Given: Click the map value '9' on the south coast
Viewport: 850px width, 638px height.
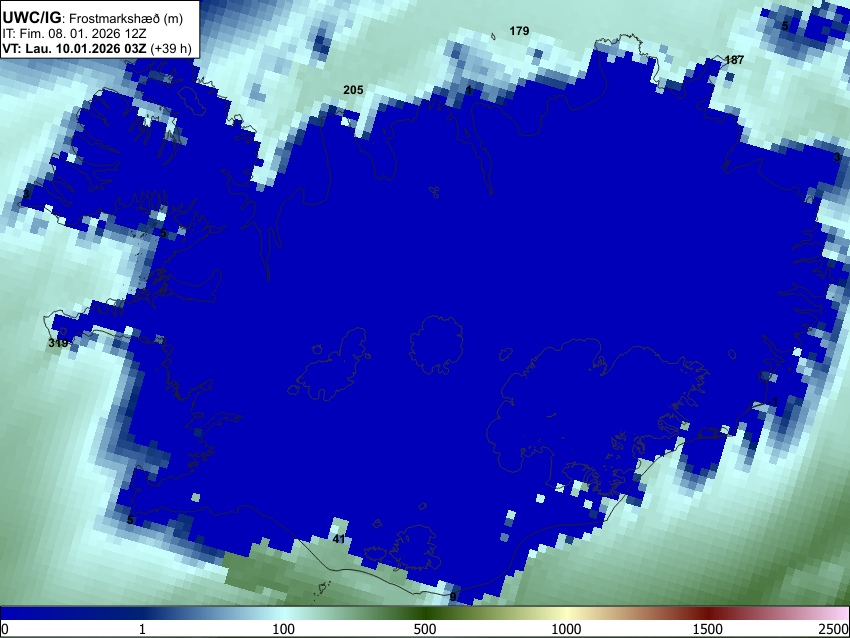Looking at the screenshot, I should 453,597.
